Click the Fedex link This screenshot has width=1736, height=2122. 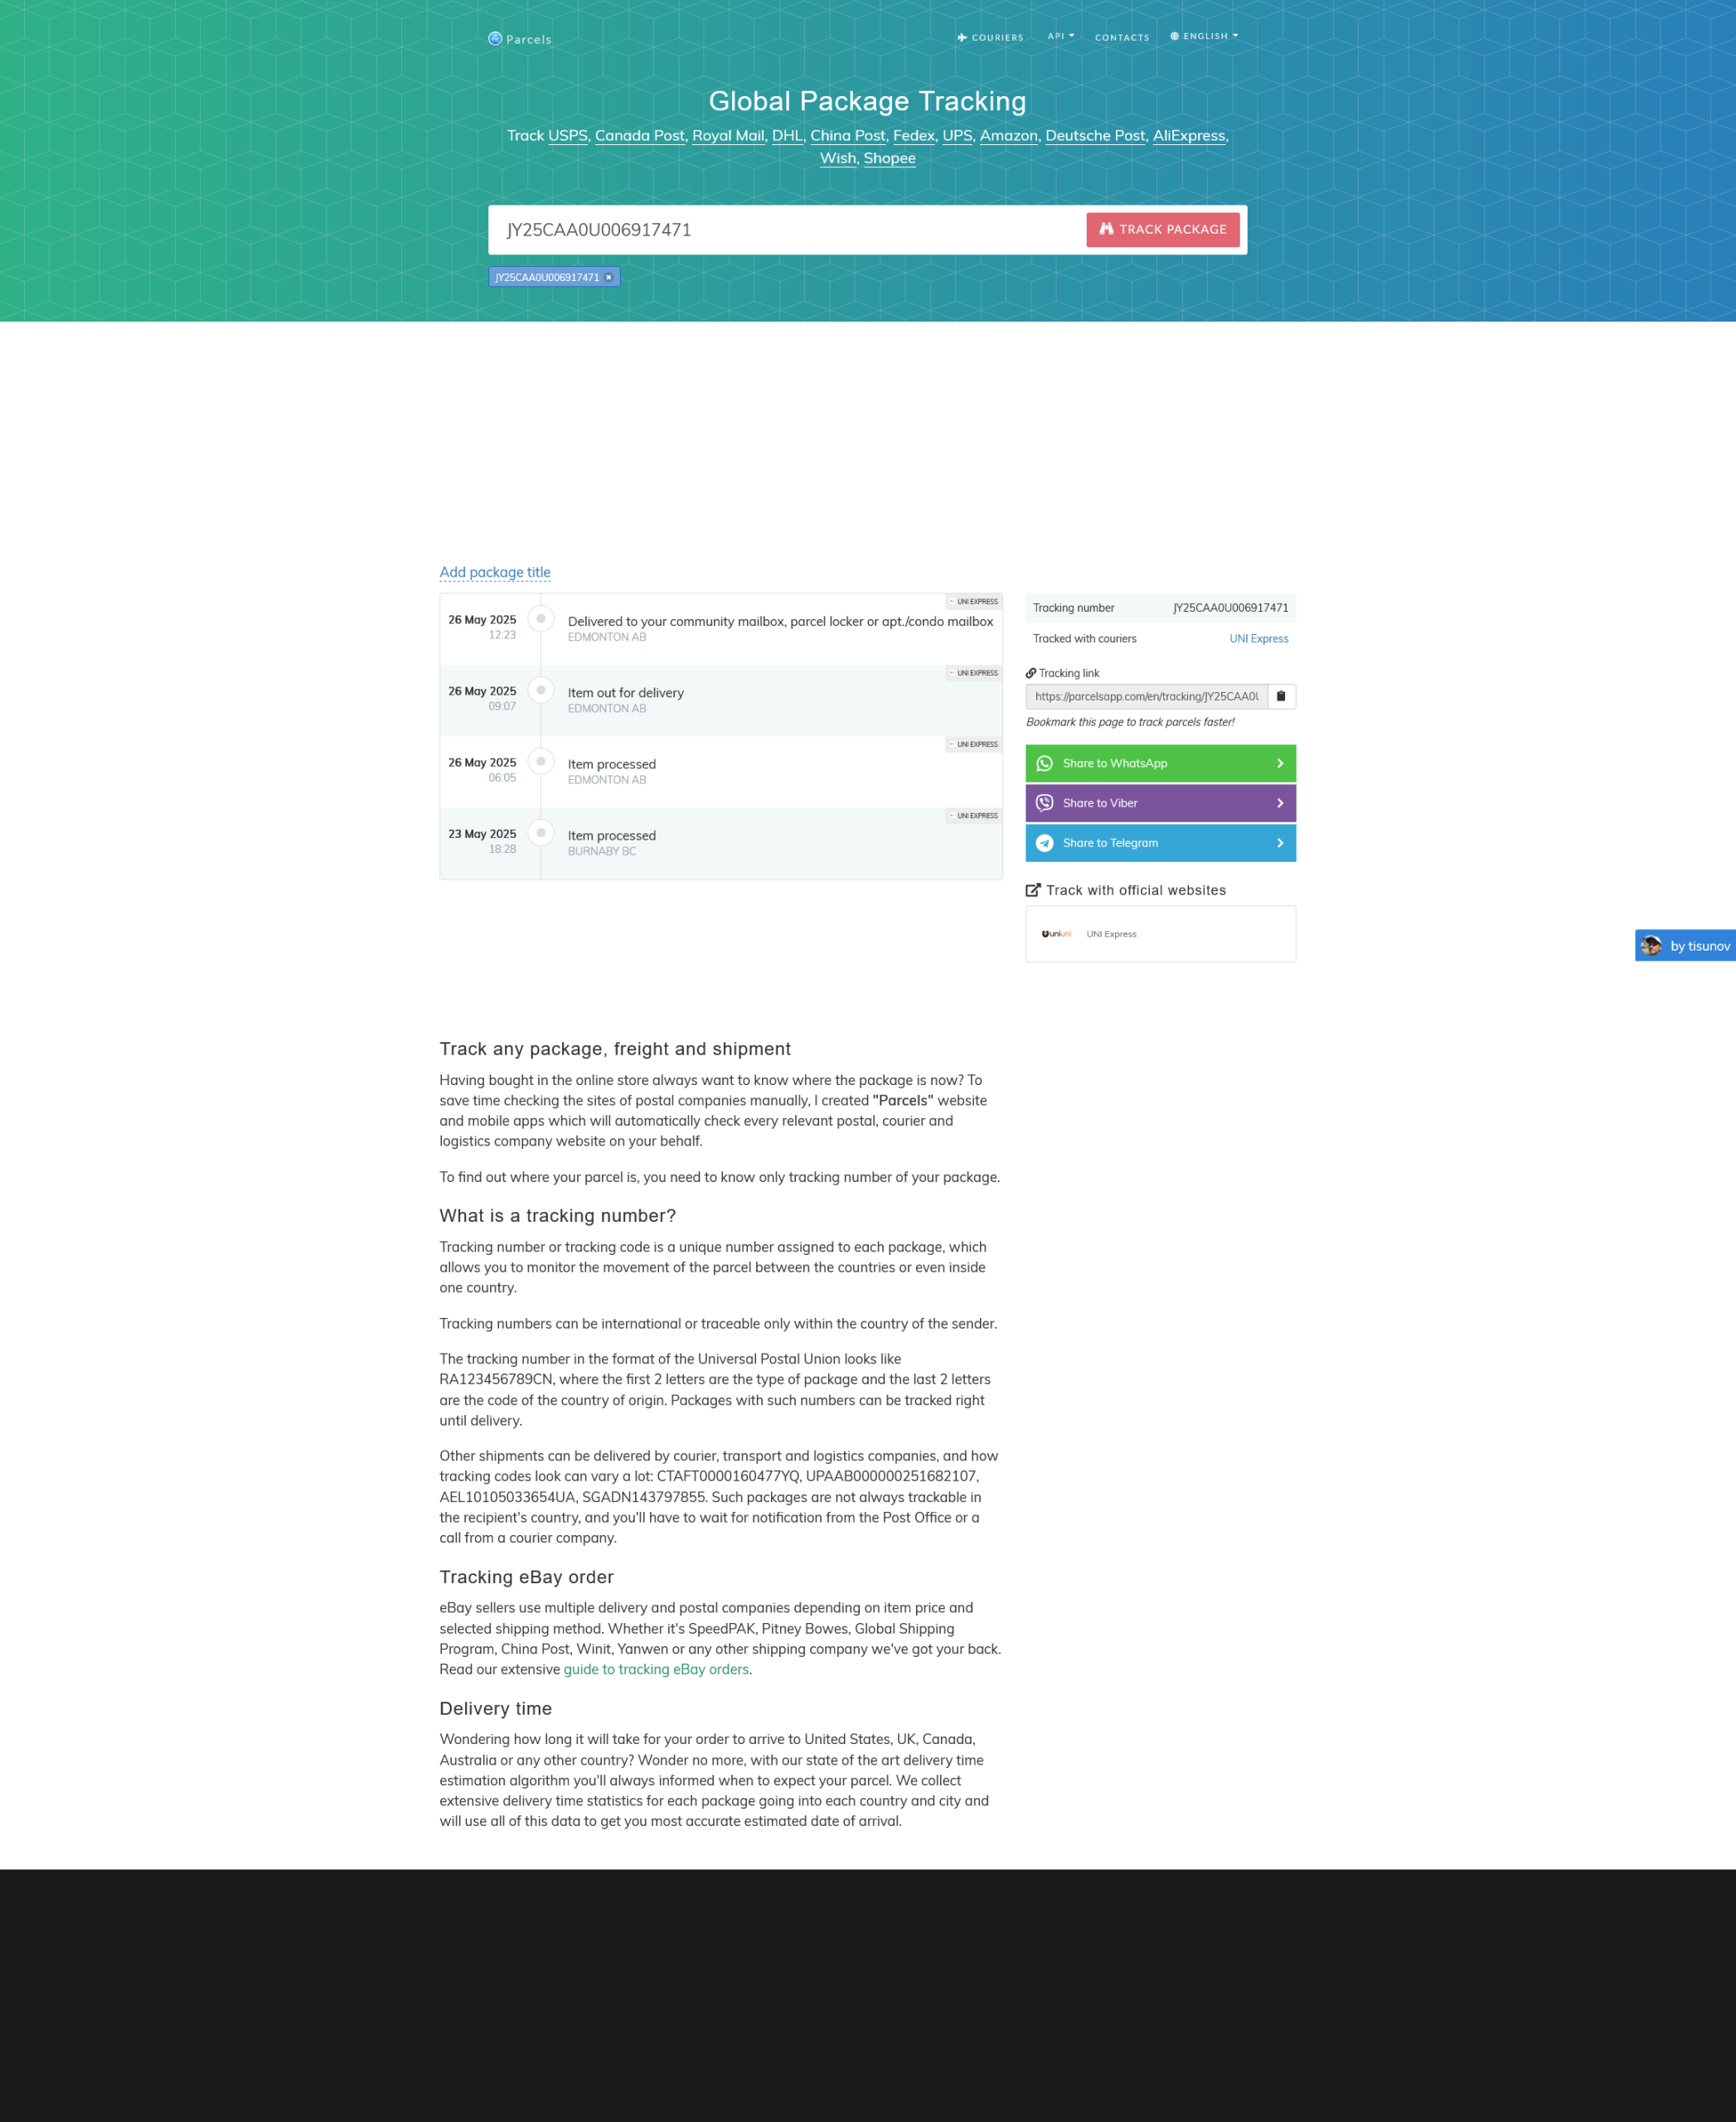[914, 136]
